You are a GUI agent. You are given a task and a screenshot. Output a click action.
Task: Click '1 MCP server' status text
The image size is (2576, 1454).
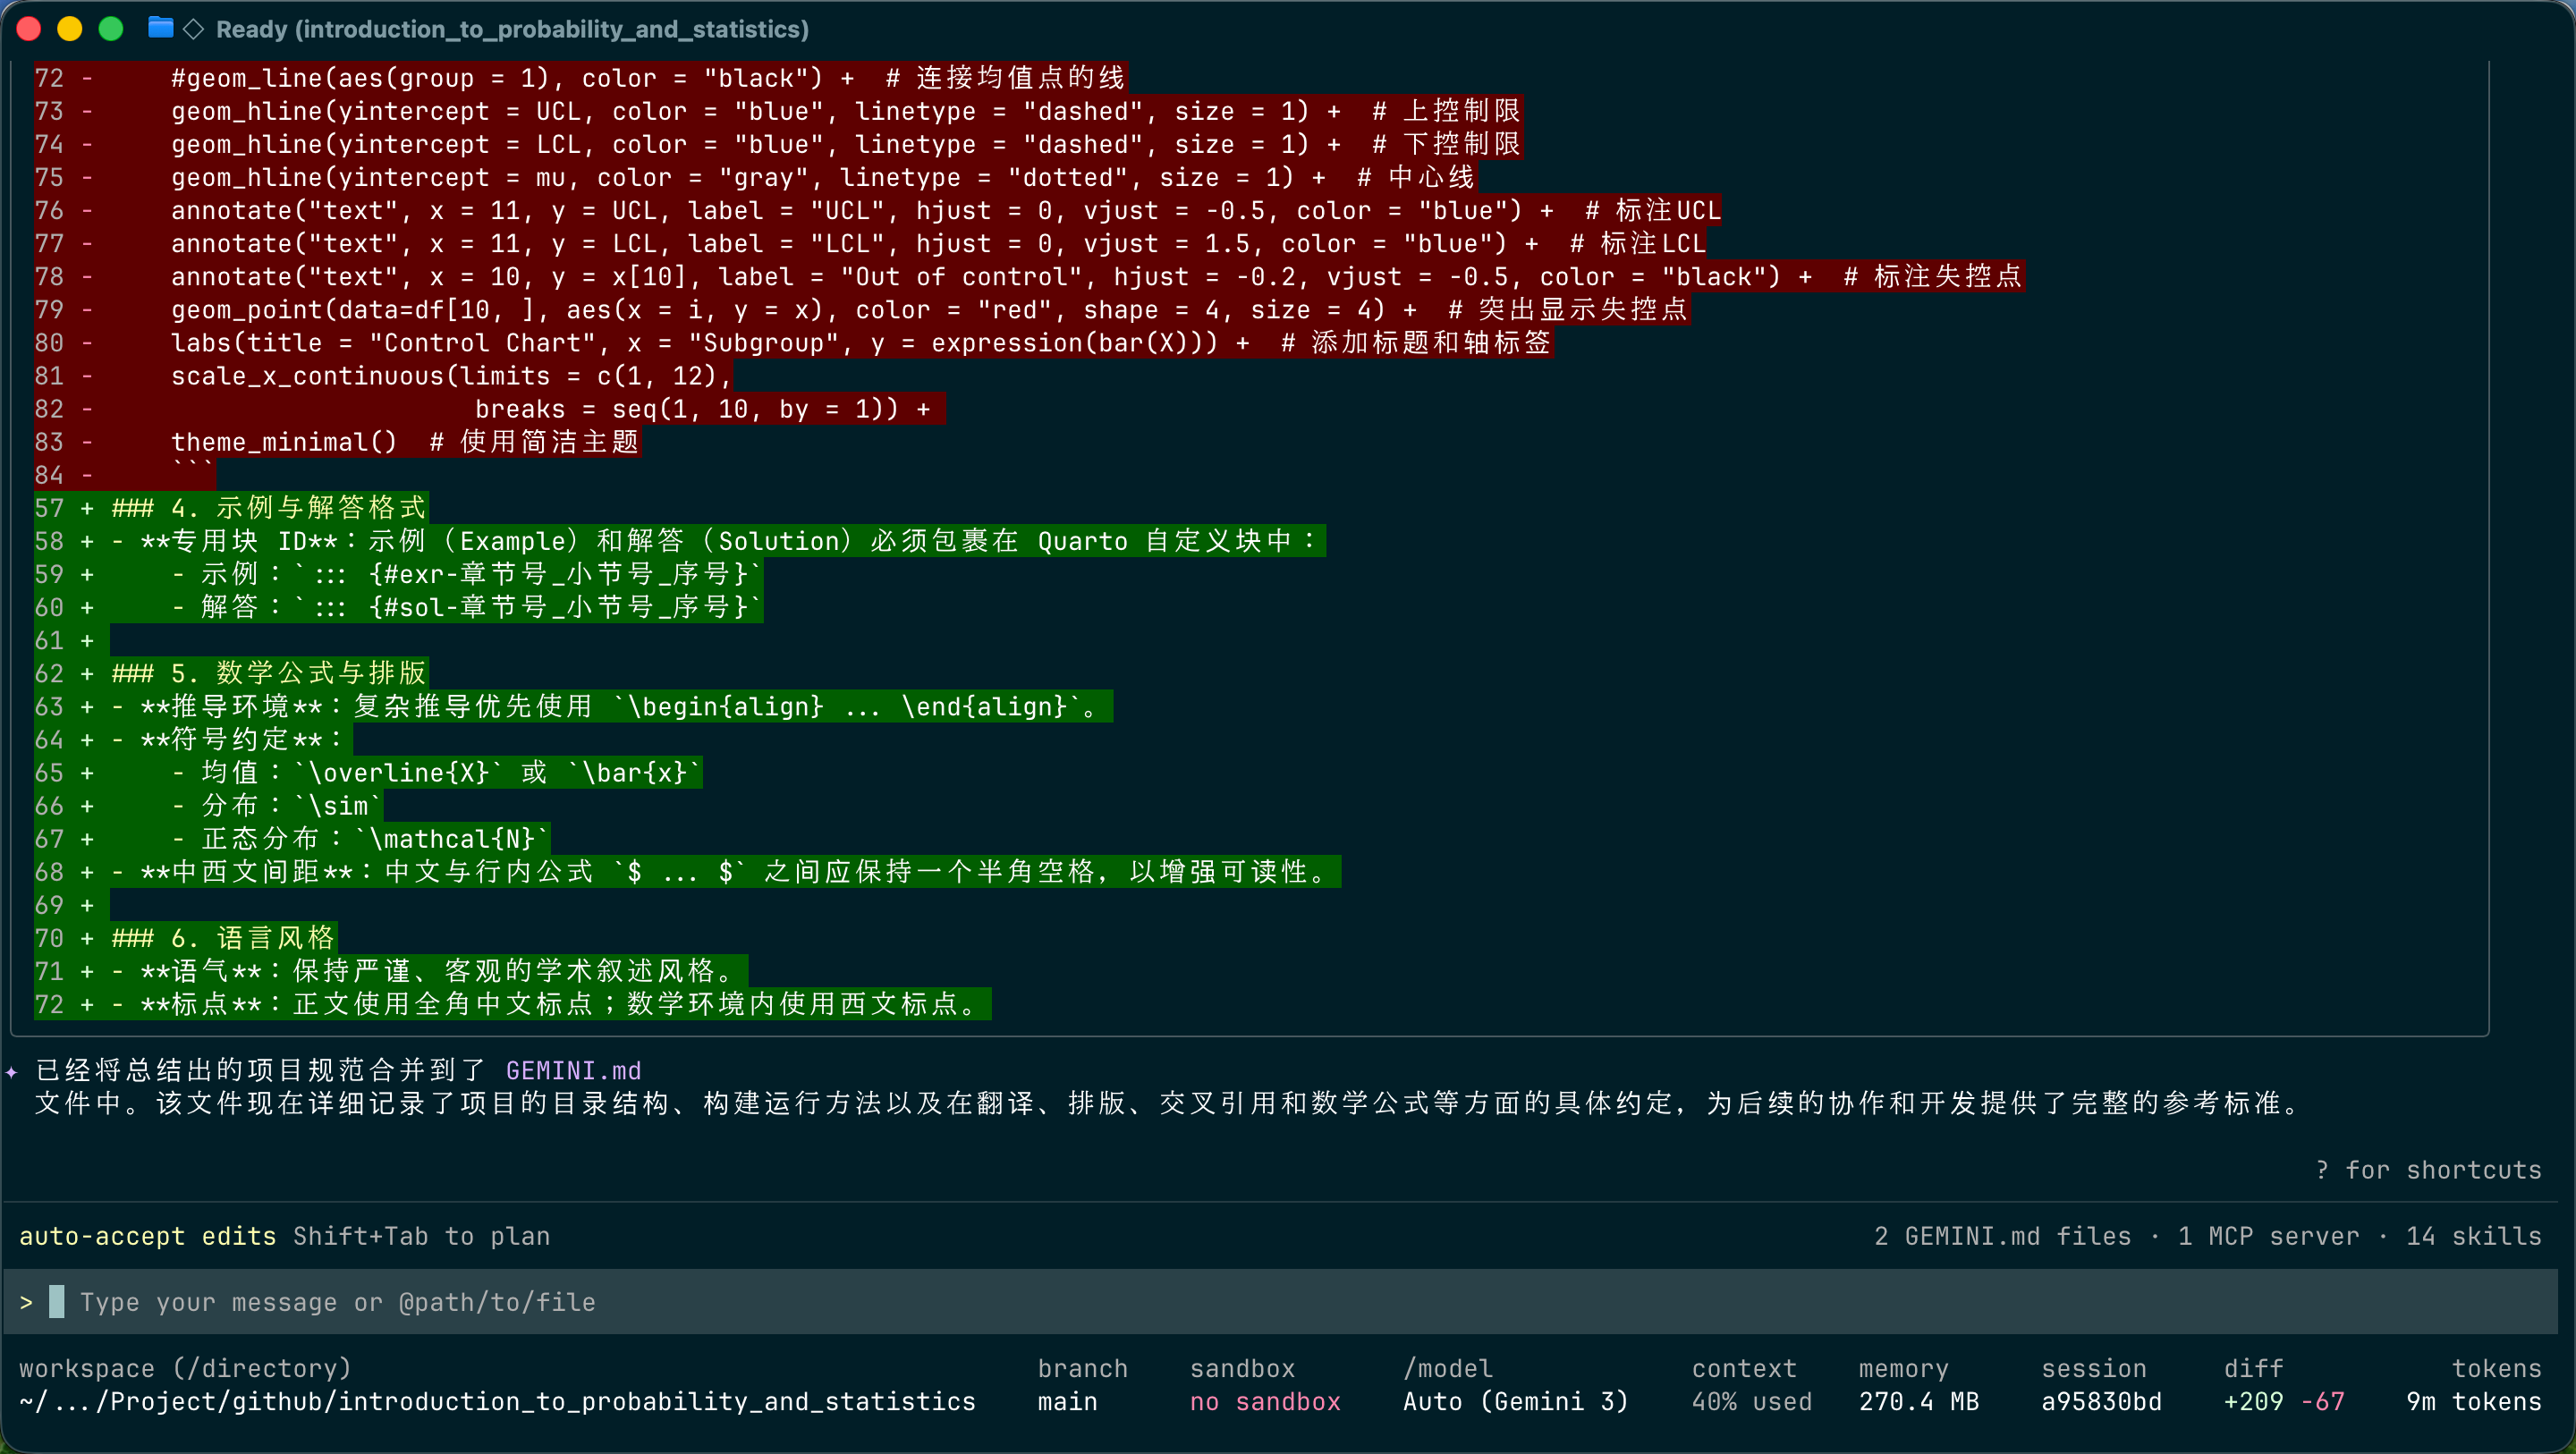pyautogui.click(x=2268, y=1236)
